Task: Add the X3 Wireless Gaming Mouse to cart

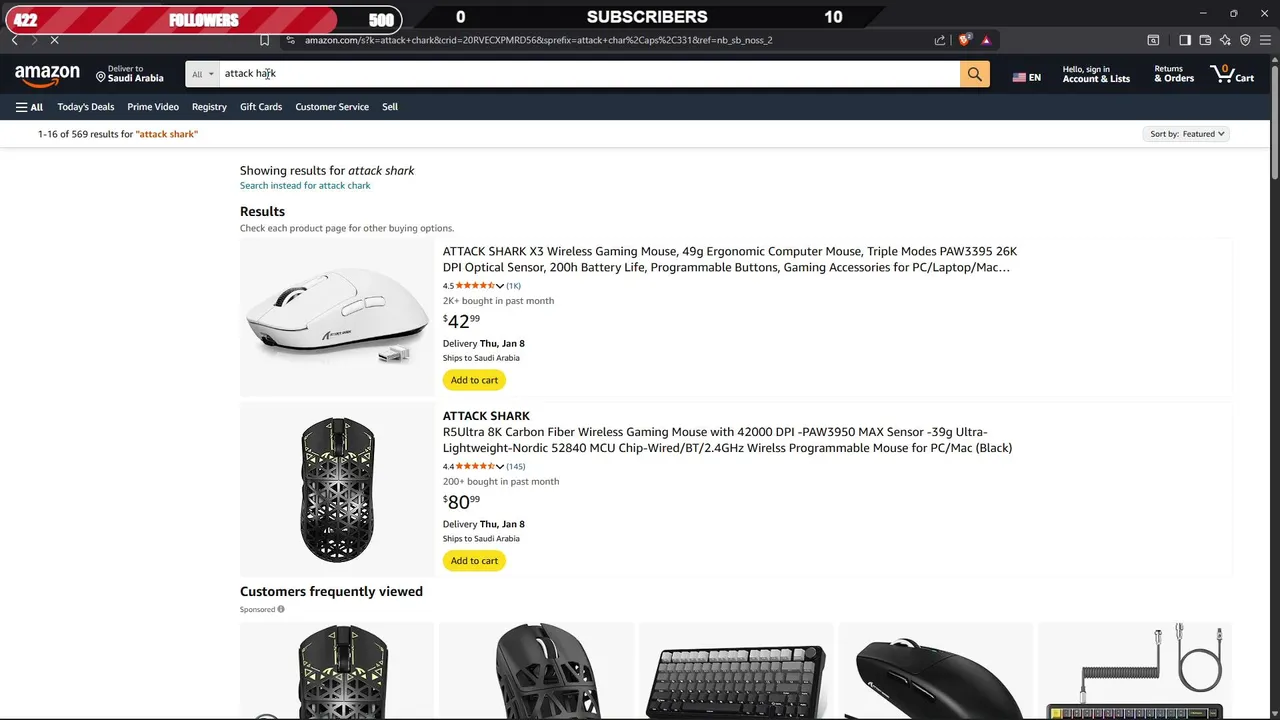Action: click(x=474, y=380)
